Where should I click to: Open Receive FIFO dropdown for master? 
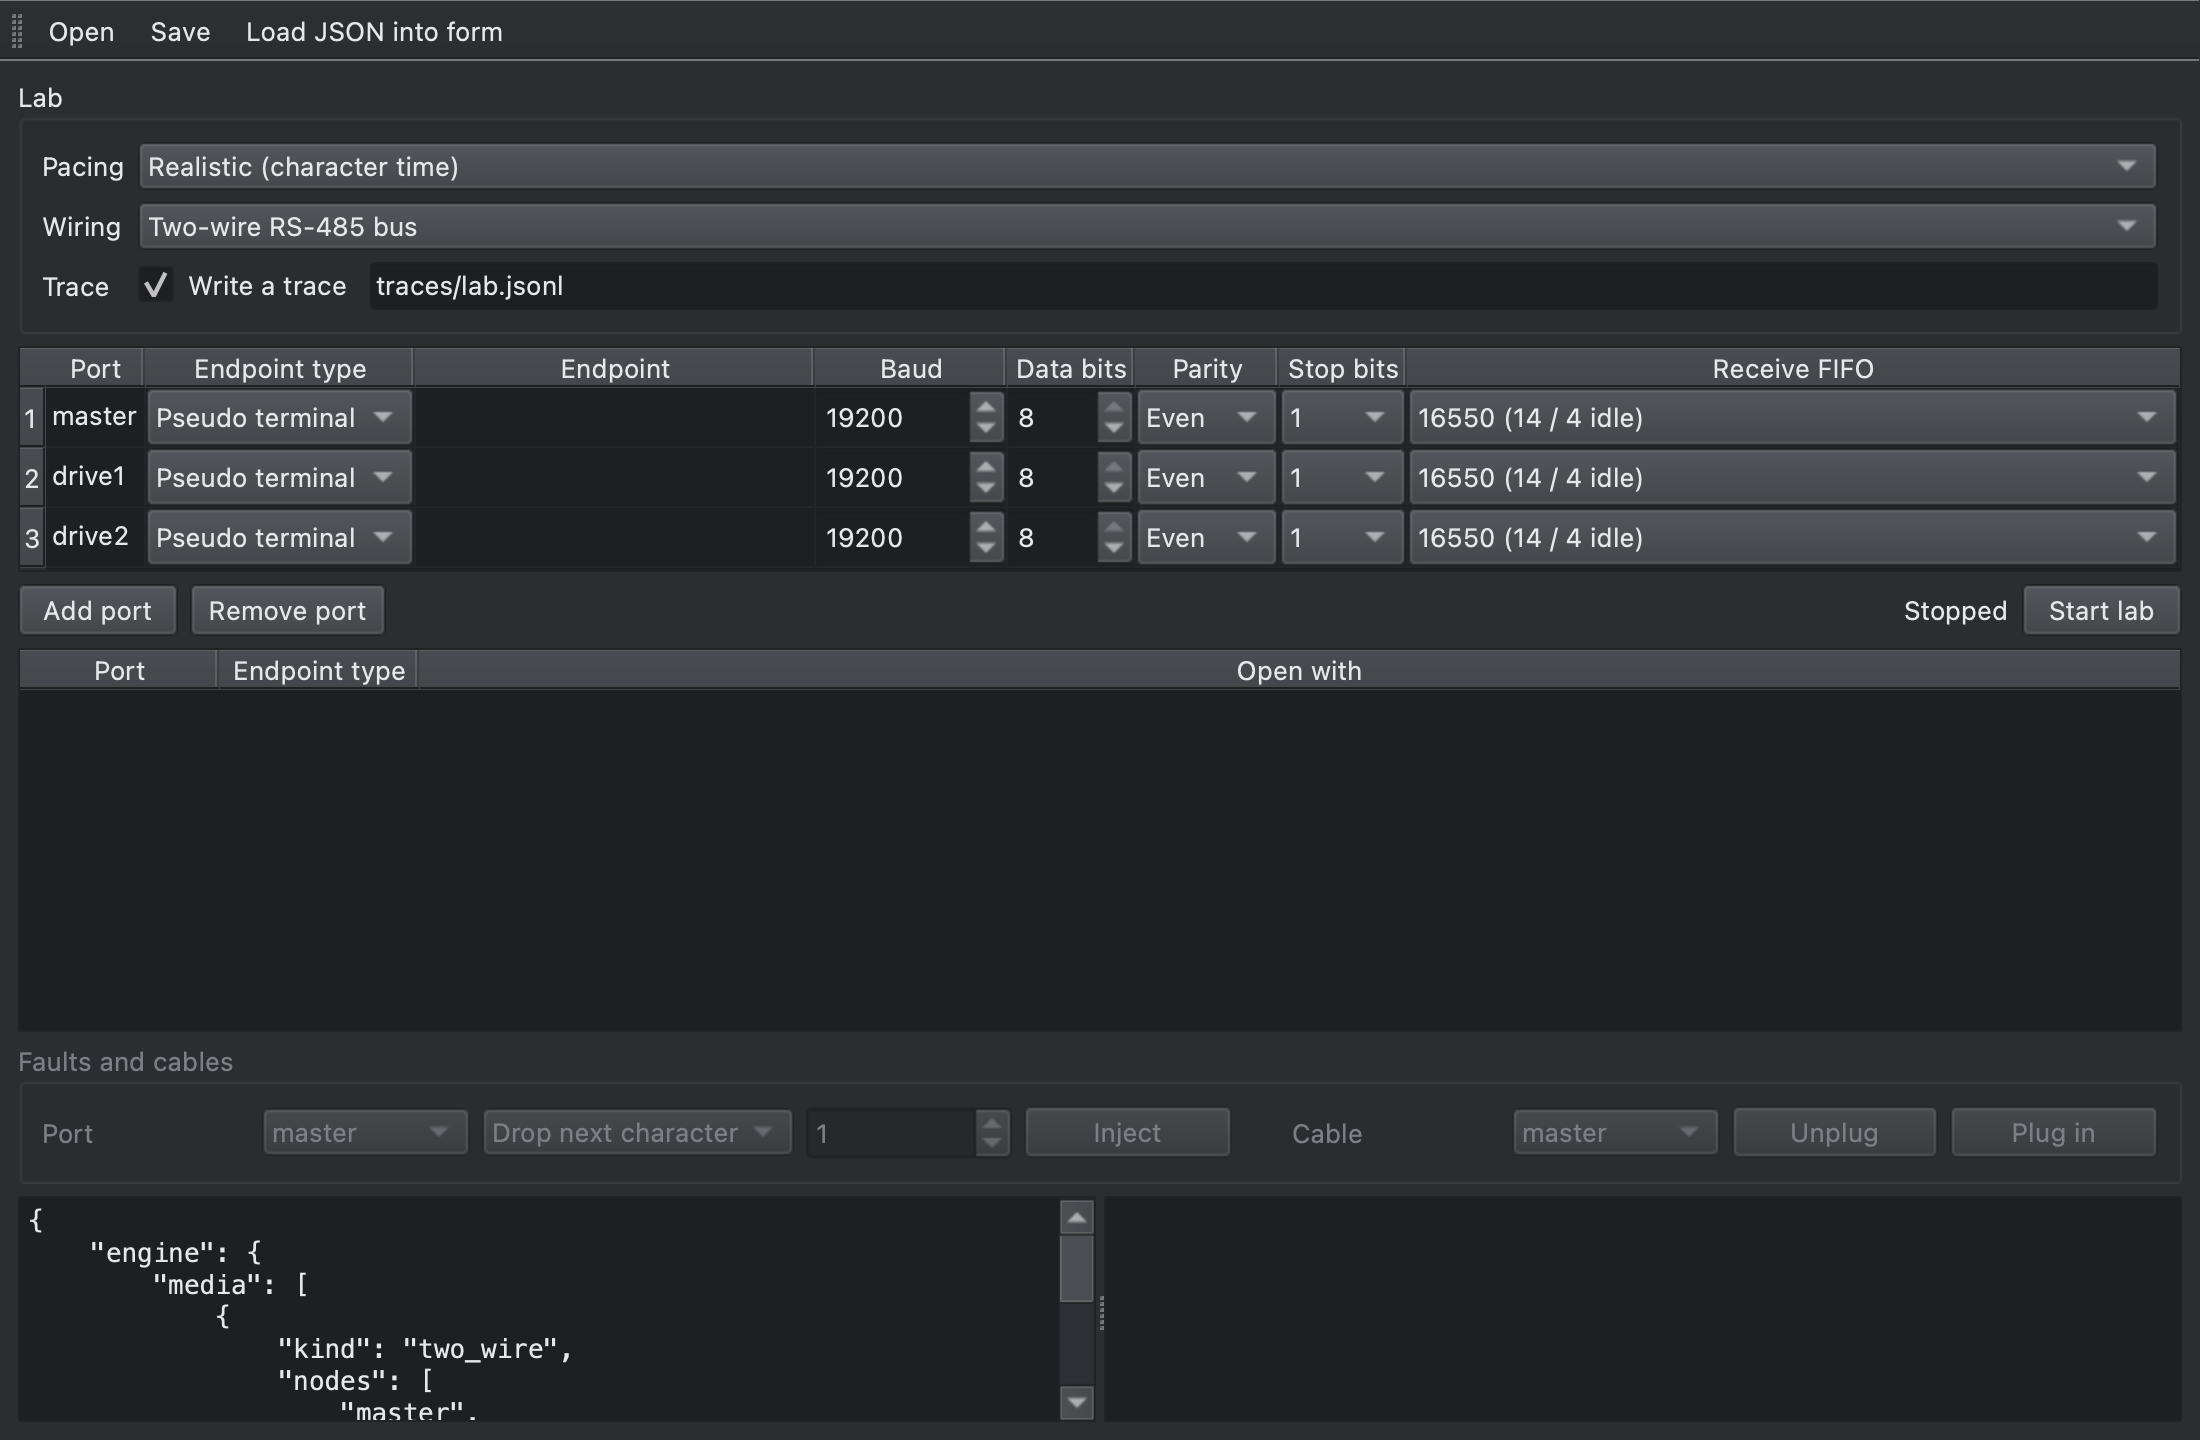click(1792, 418)
